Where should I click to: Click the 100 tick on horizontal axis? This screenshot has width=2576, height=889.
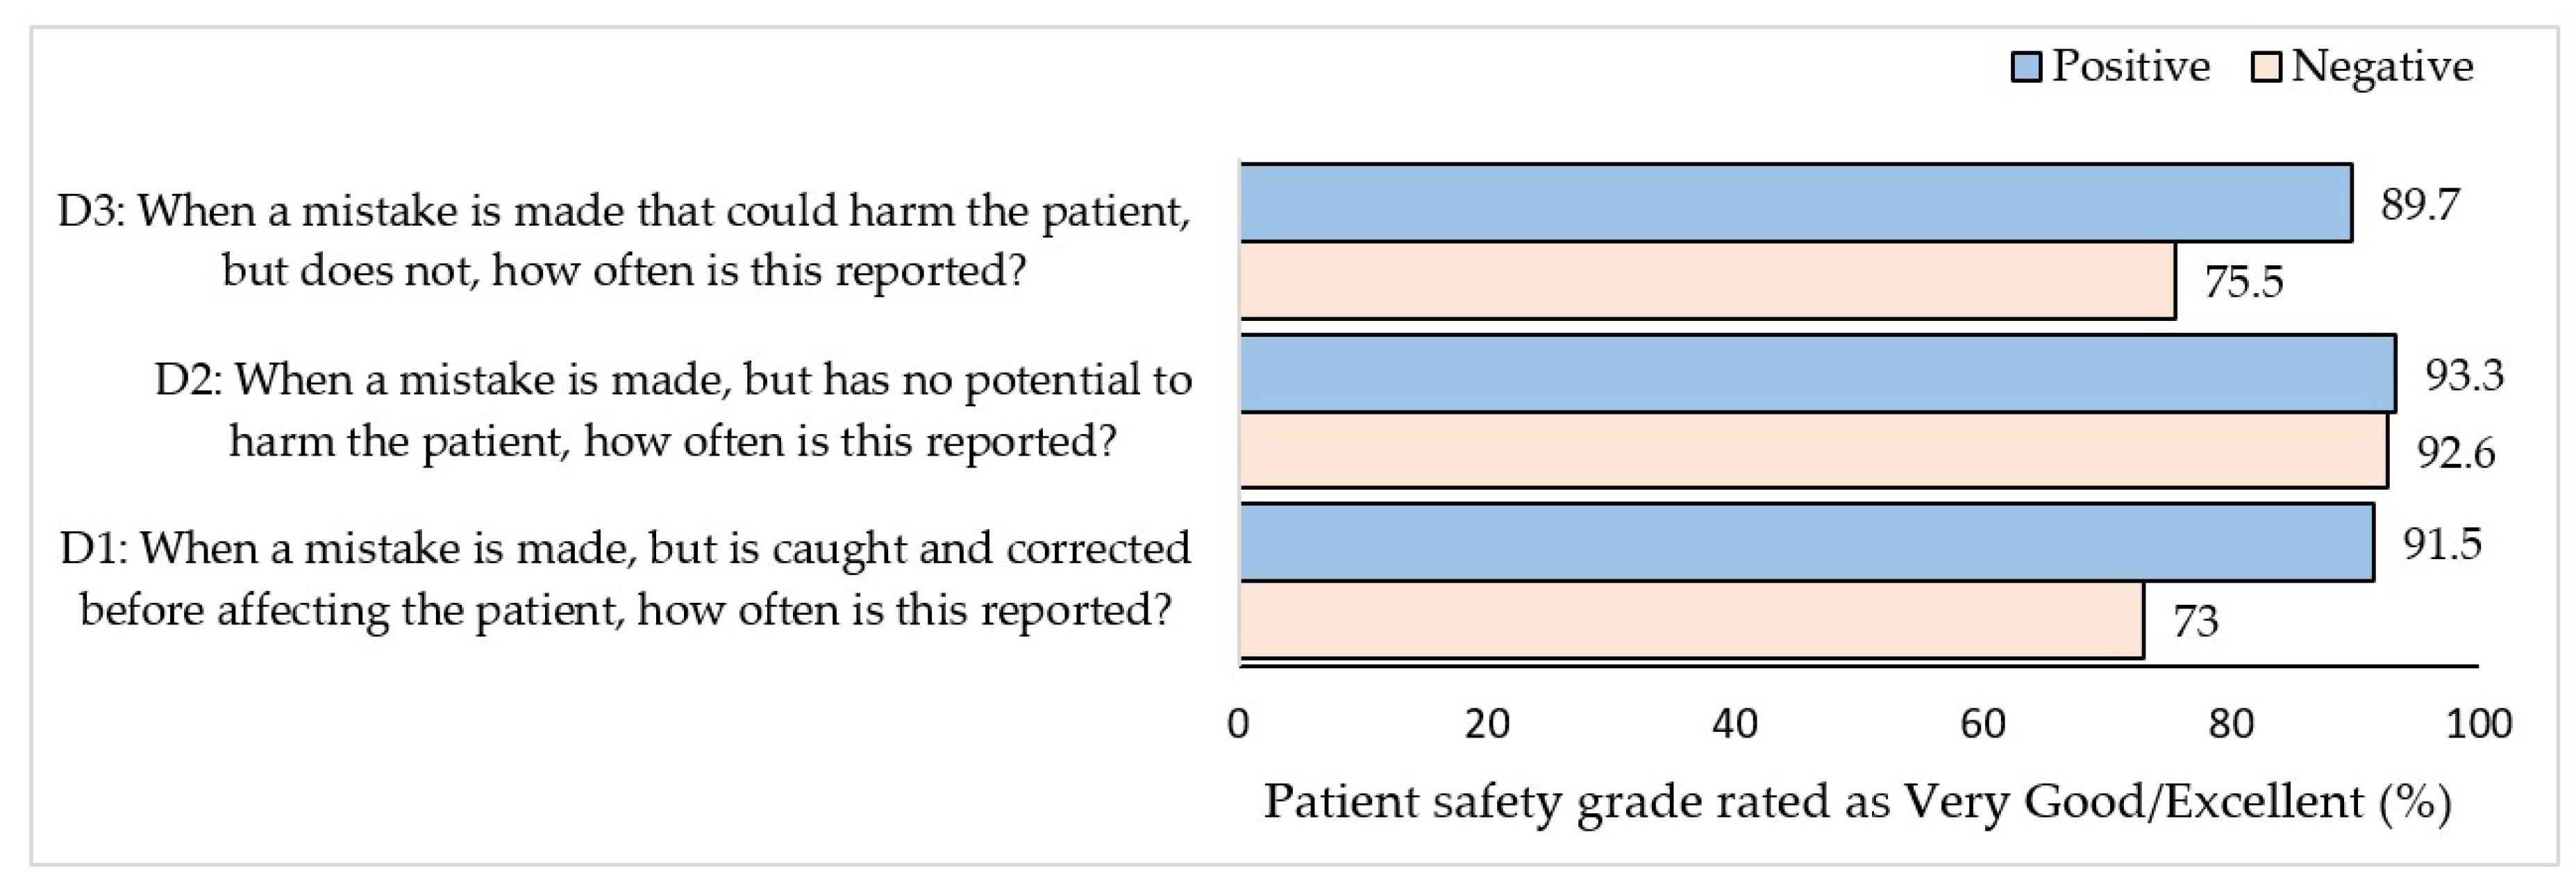coord(2478,723)
